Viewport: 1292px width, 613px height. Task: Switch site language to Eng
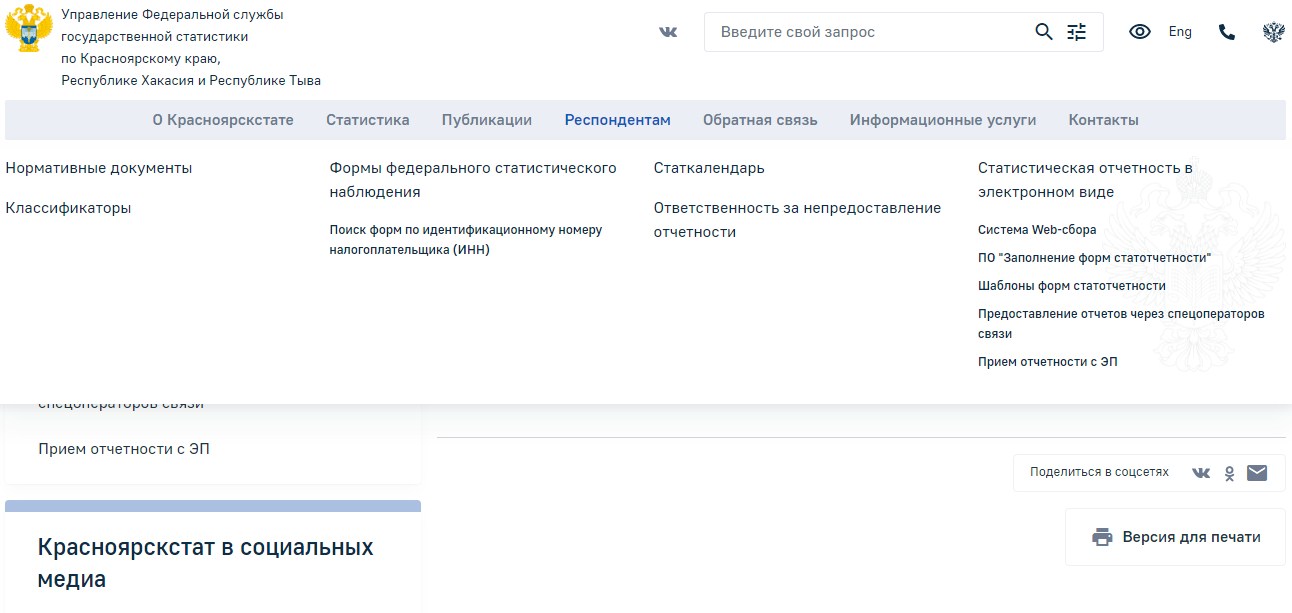click(1180, 32)
